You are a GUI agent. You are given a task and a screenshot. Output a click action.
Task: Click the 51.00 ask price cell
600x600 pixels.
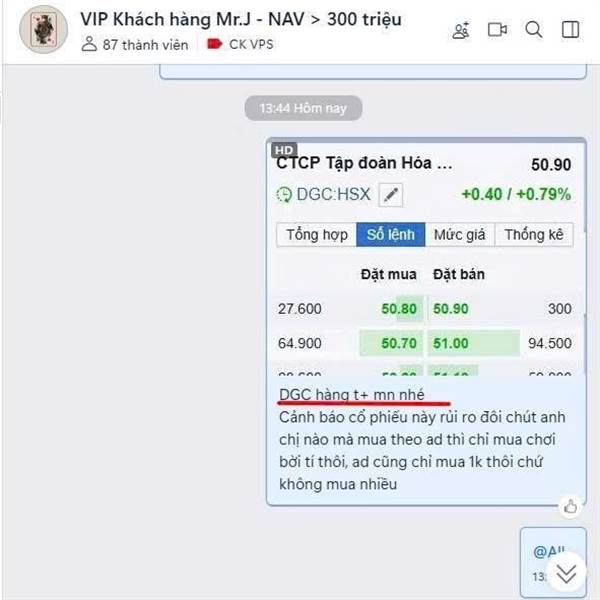point(451,343)
